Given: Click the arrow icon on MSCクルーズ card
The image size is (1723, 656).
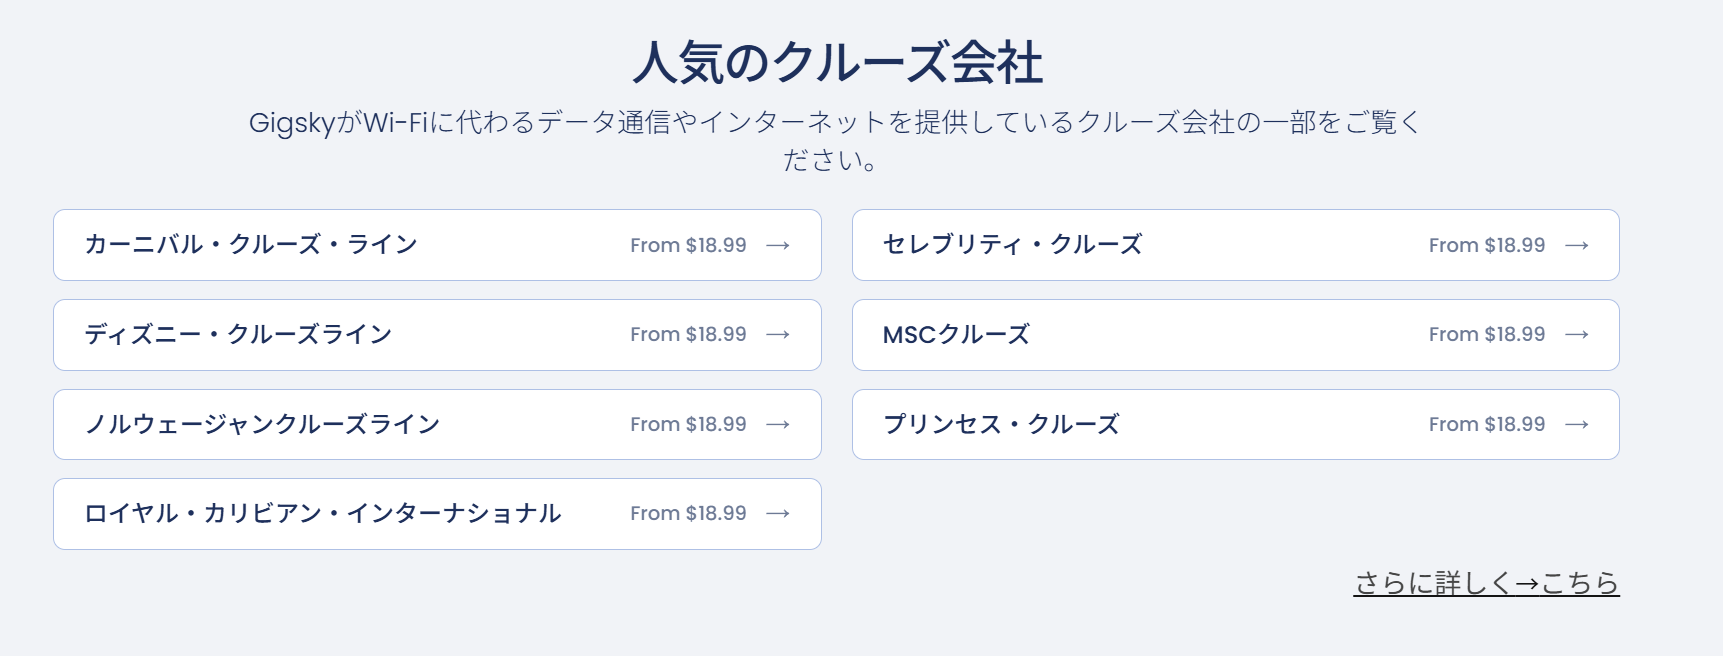Looking at the screenshot, I should 1578,335.
